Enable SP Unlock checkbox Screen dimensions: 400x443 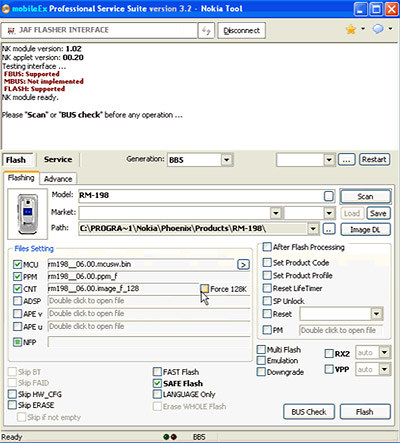point(267,301)
